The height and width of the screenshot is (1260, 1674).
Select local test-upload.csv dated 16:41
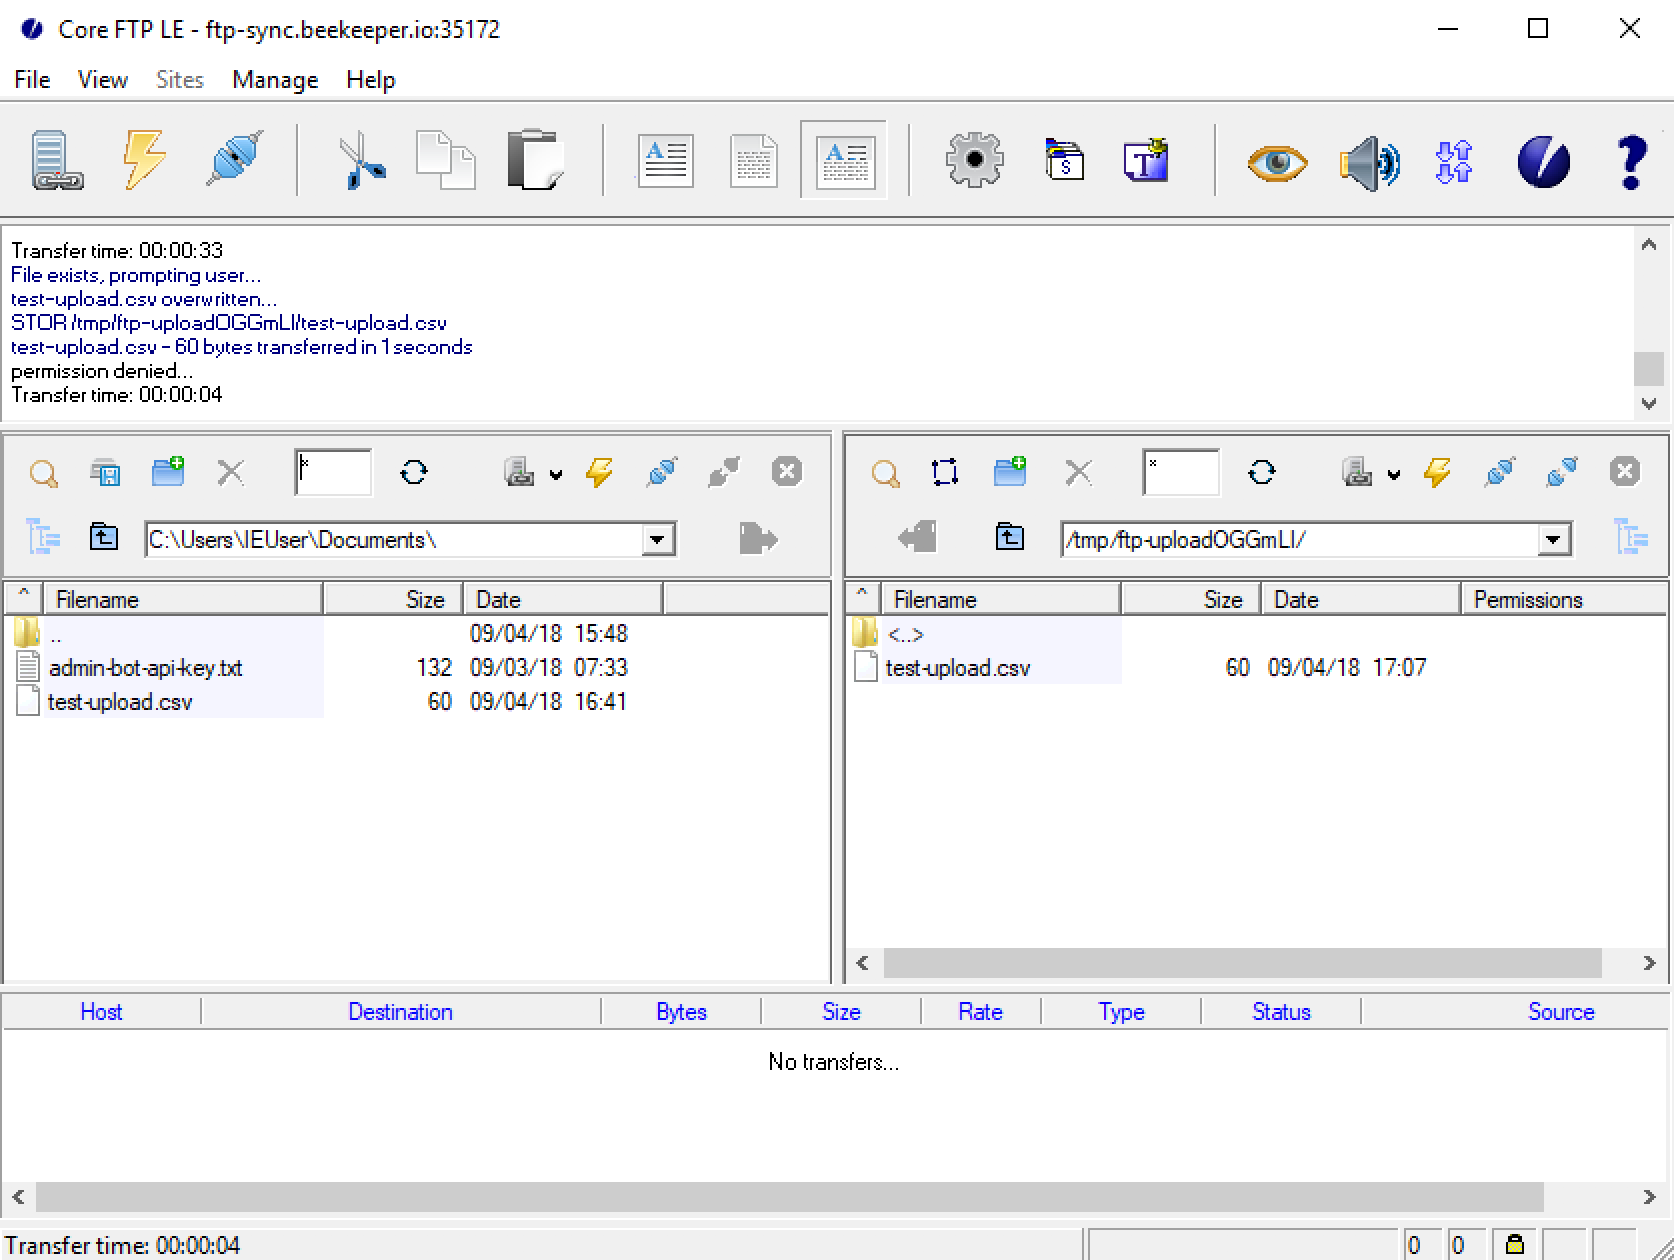coord(120,702)
